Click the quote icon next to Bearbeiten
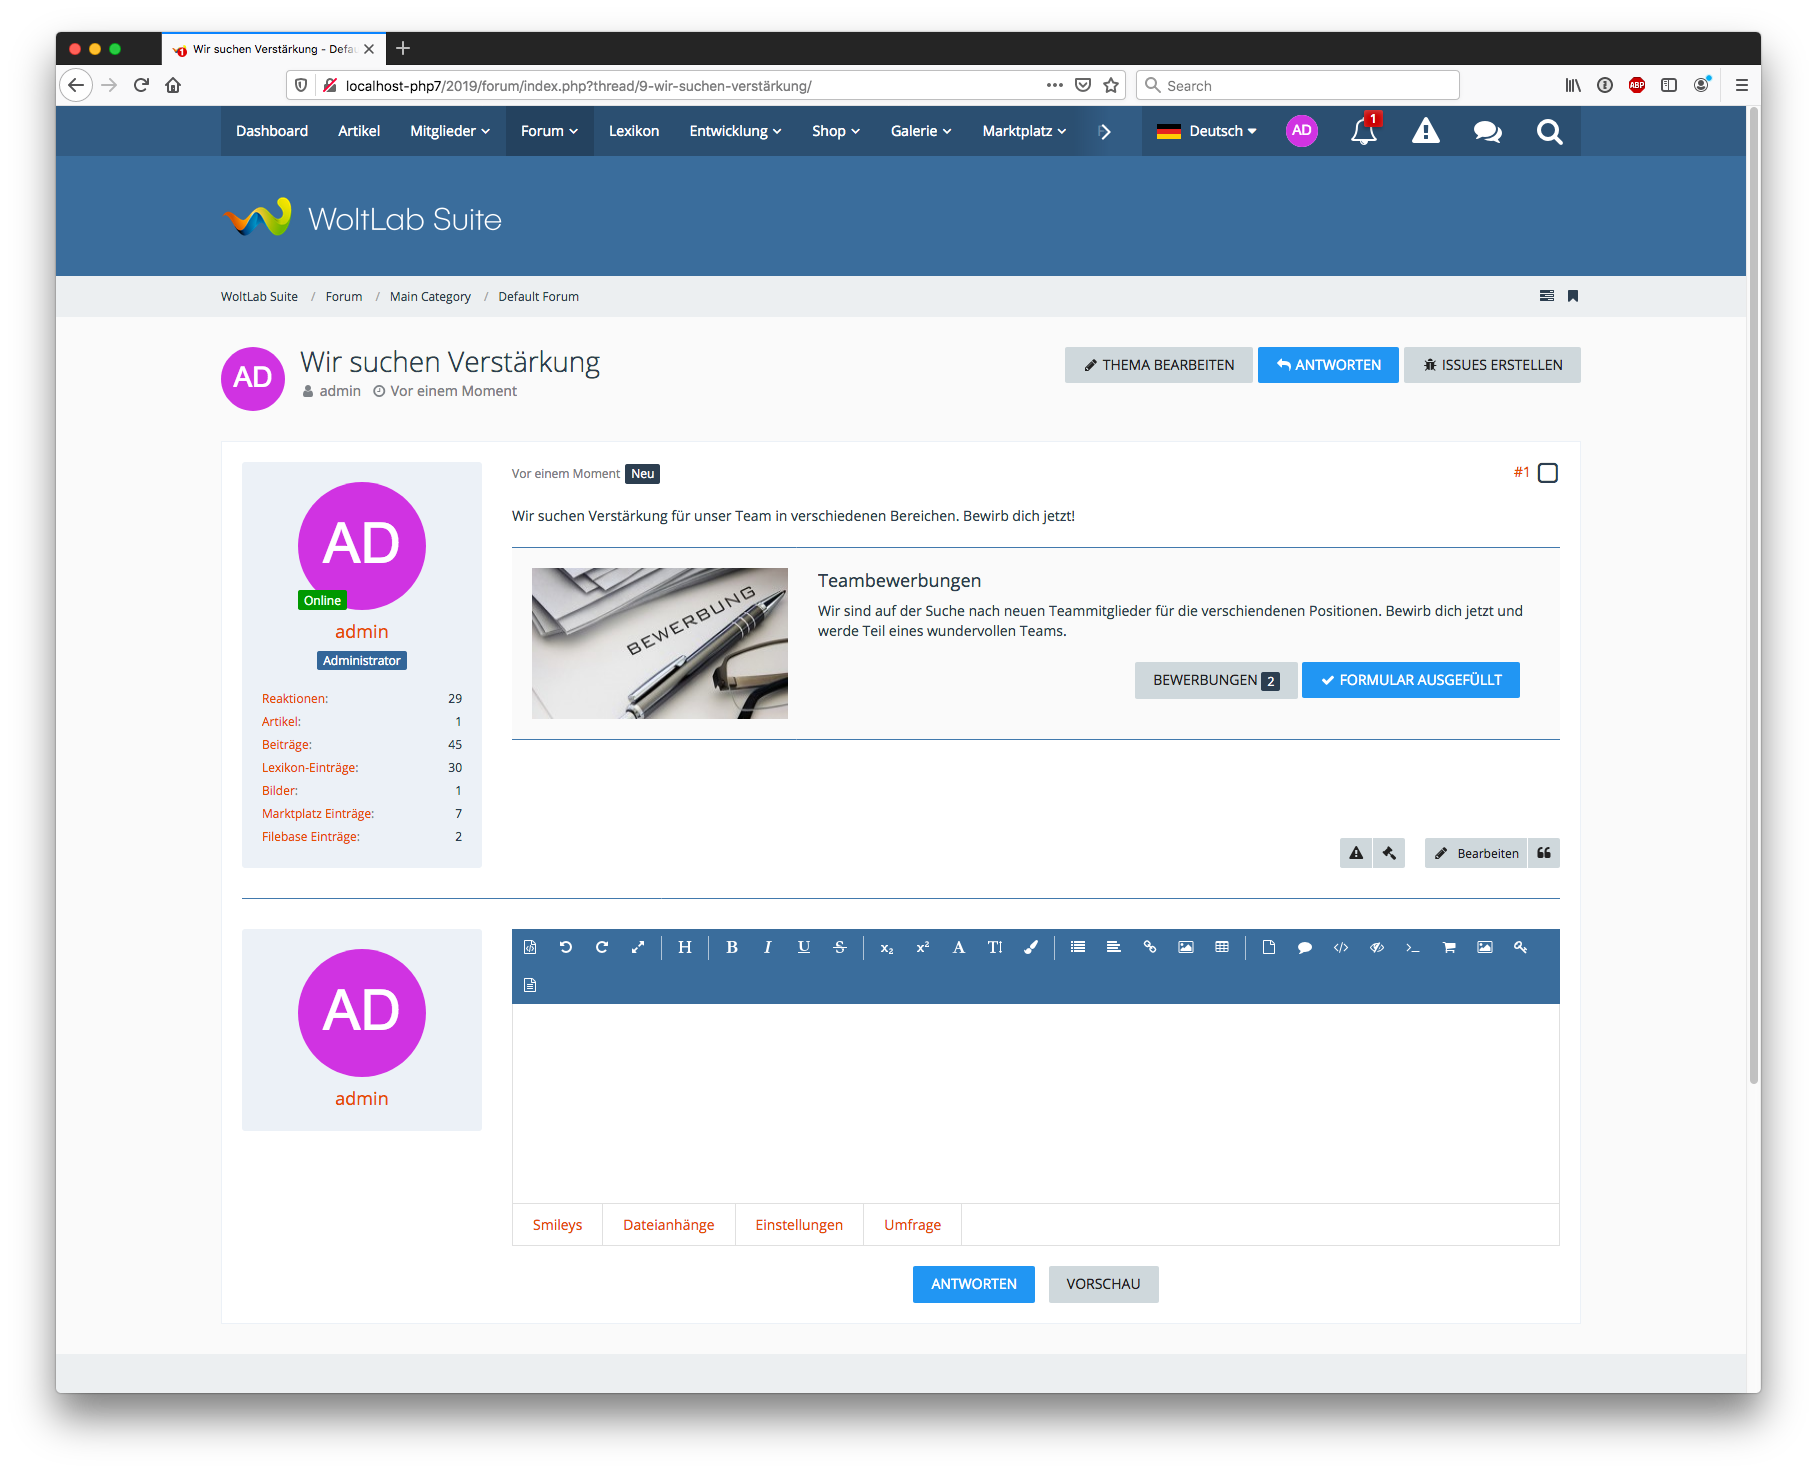Viewport: 1817px width, 1473px height. pyautogui.click(x=1544, y=853)
